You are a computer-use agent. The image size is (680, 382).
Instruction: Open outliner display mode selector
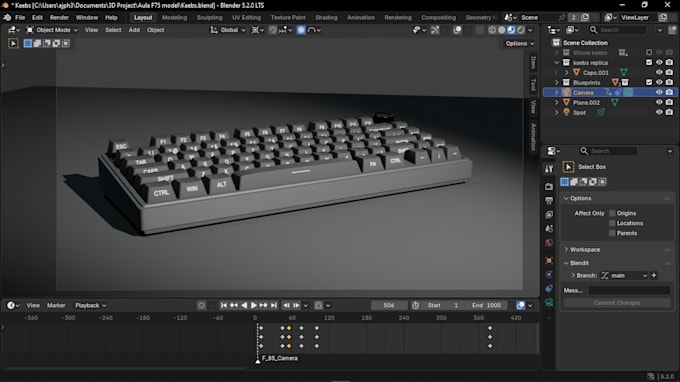coord(573,30)
